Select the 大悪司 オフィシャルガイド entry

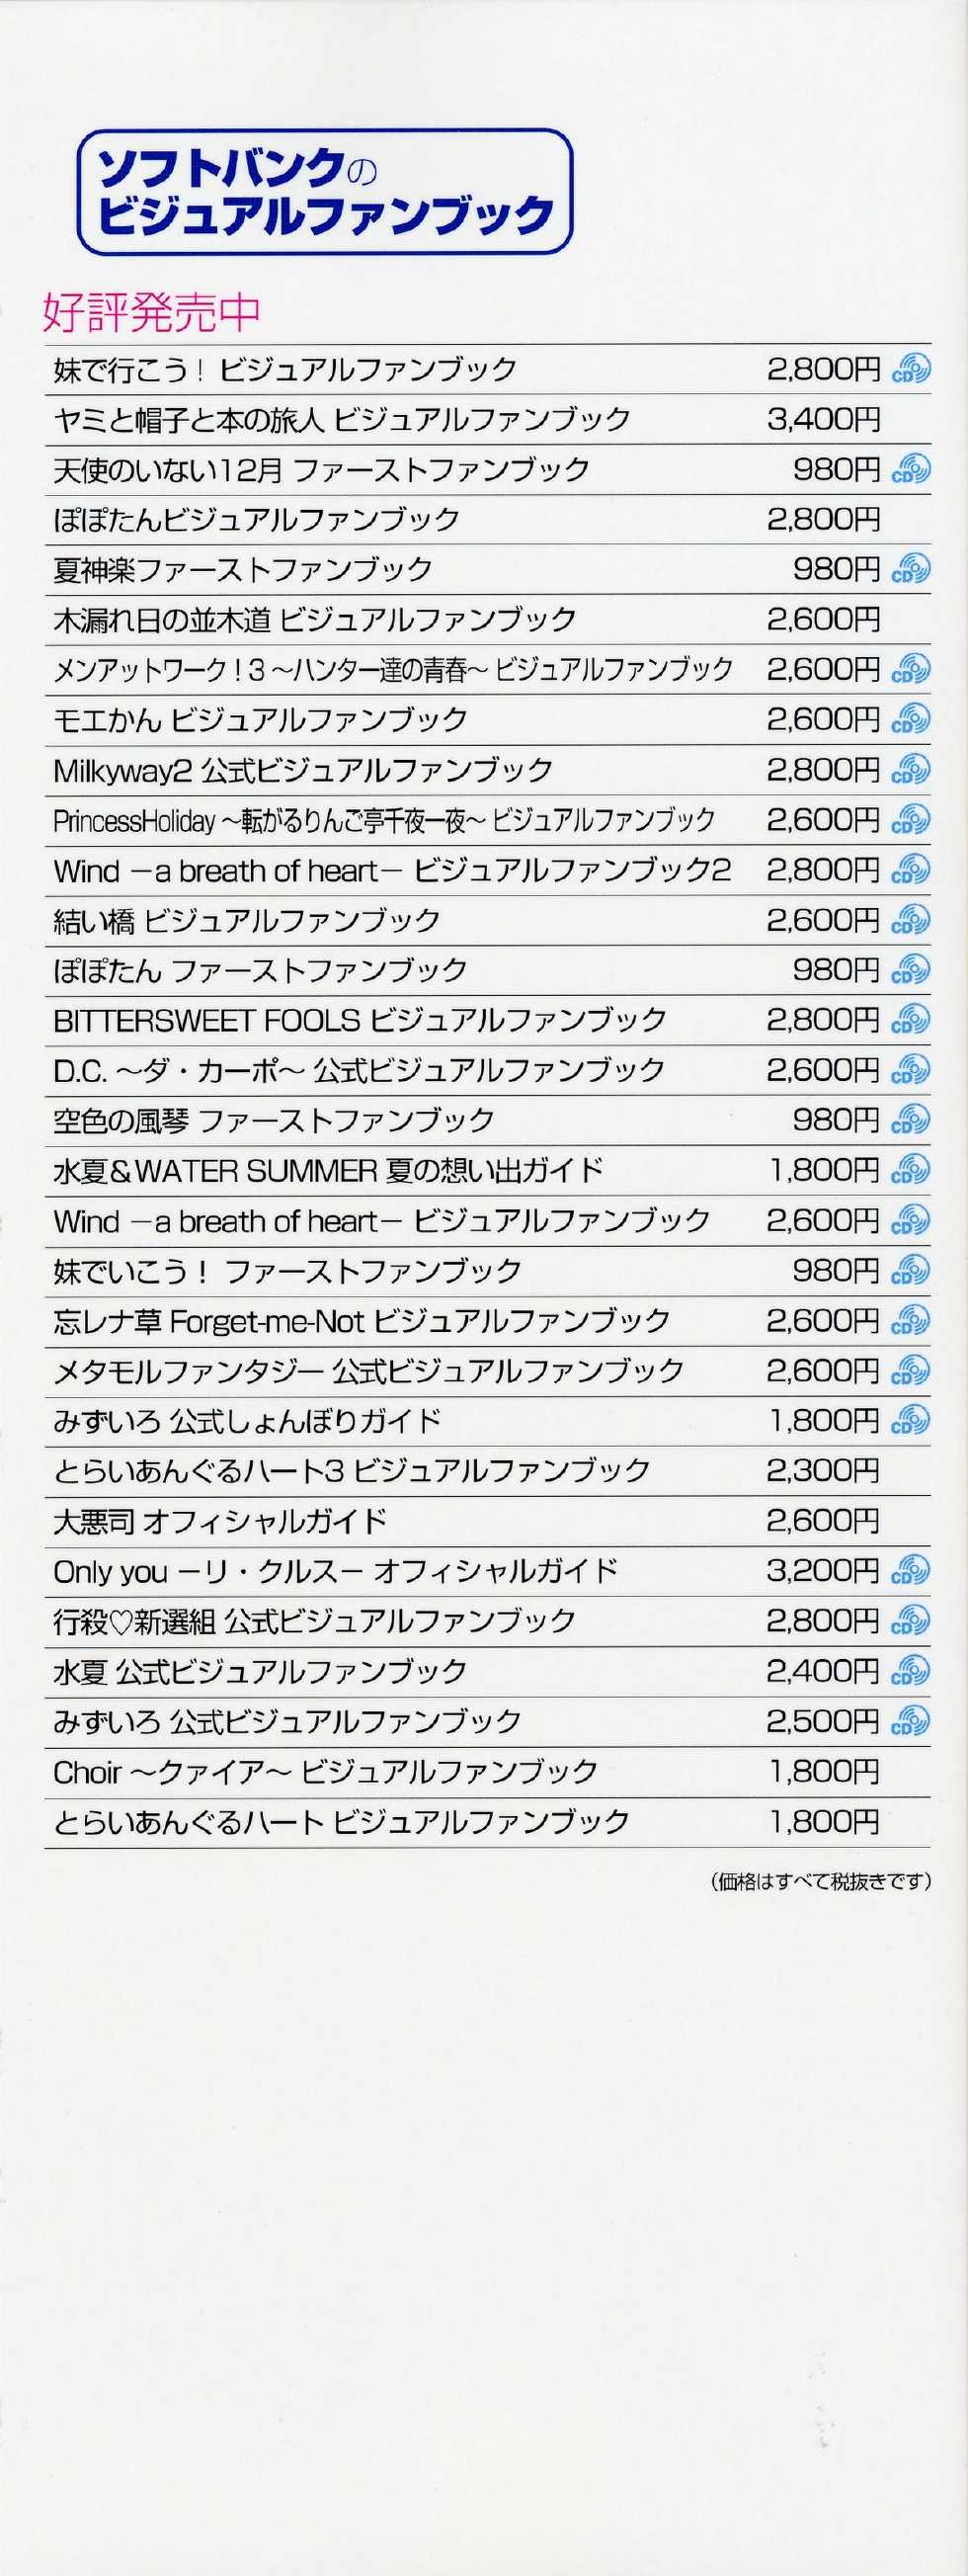point(220,1521)
